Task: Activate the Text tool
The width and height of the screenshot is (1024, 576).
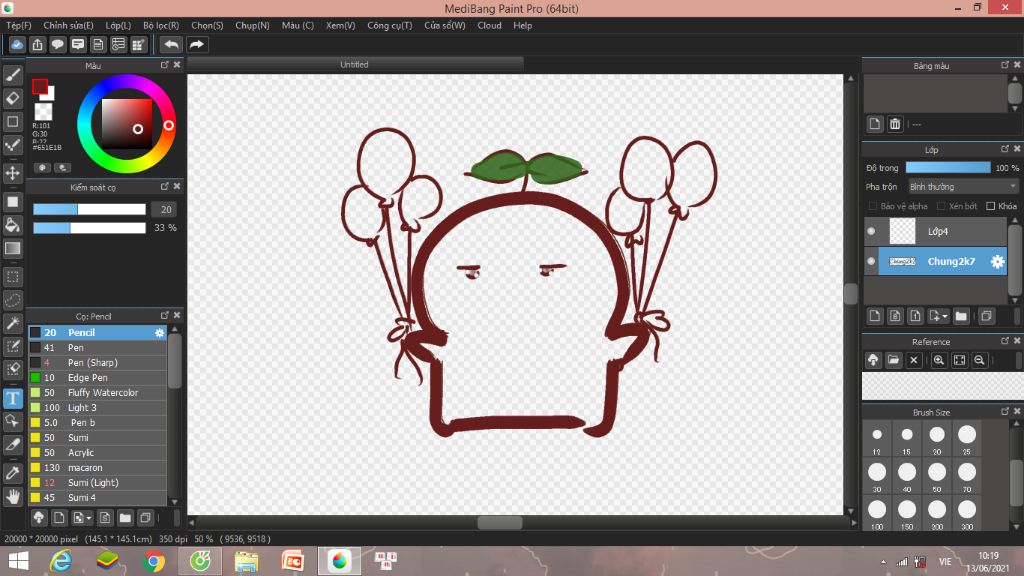Action: tap(13, 398)
